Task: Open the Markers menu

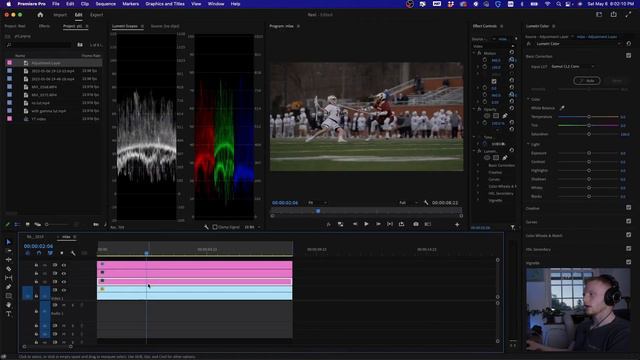Action: pyautogui.click(x=131, y=4)
